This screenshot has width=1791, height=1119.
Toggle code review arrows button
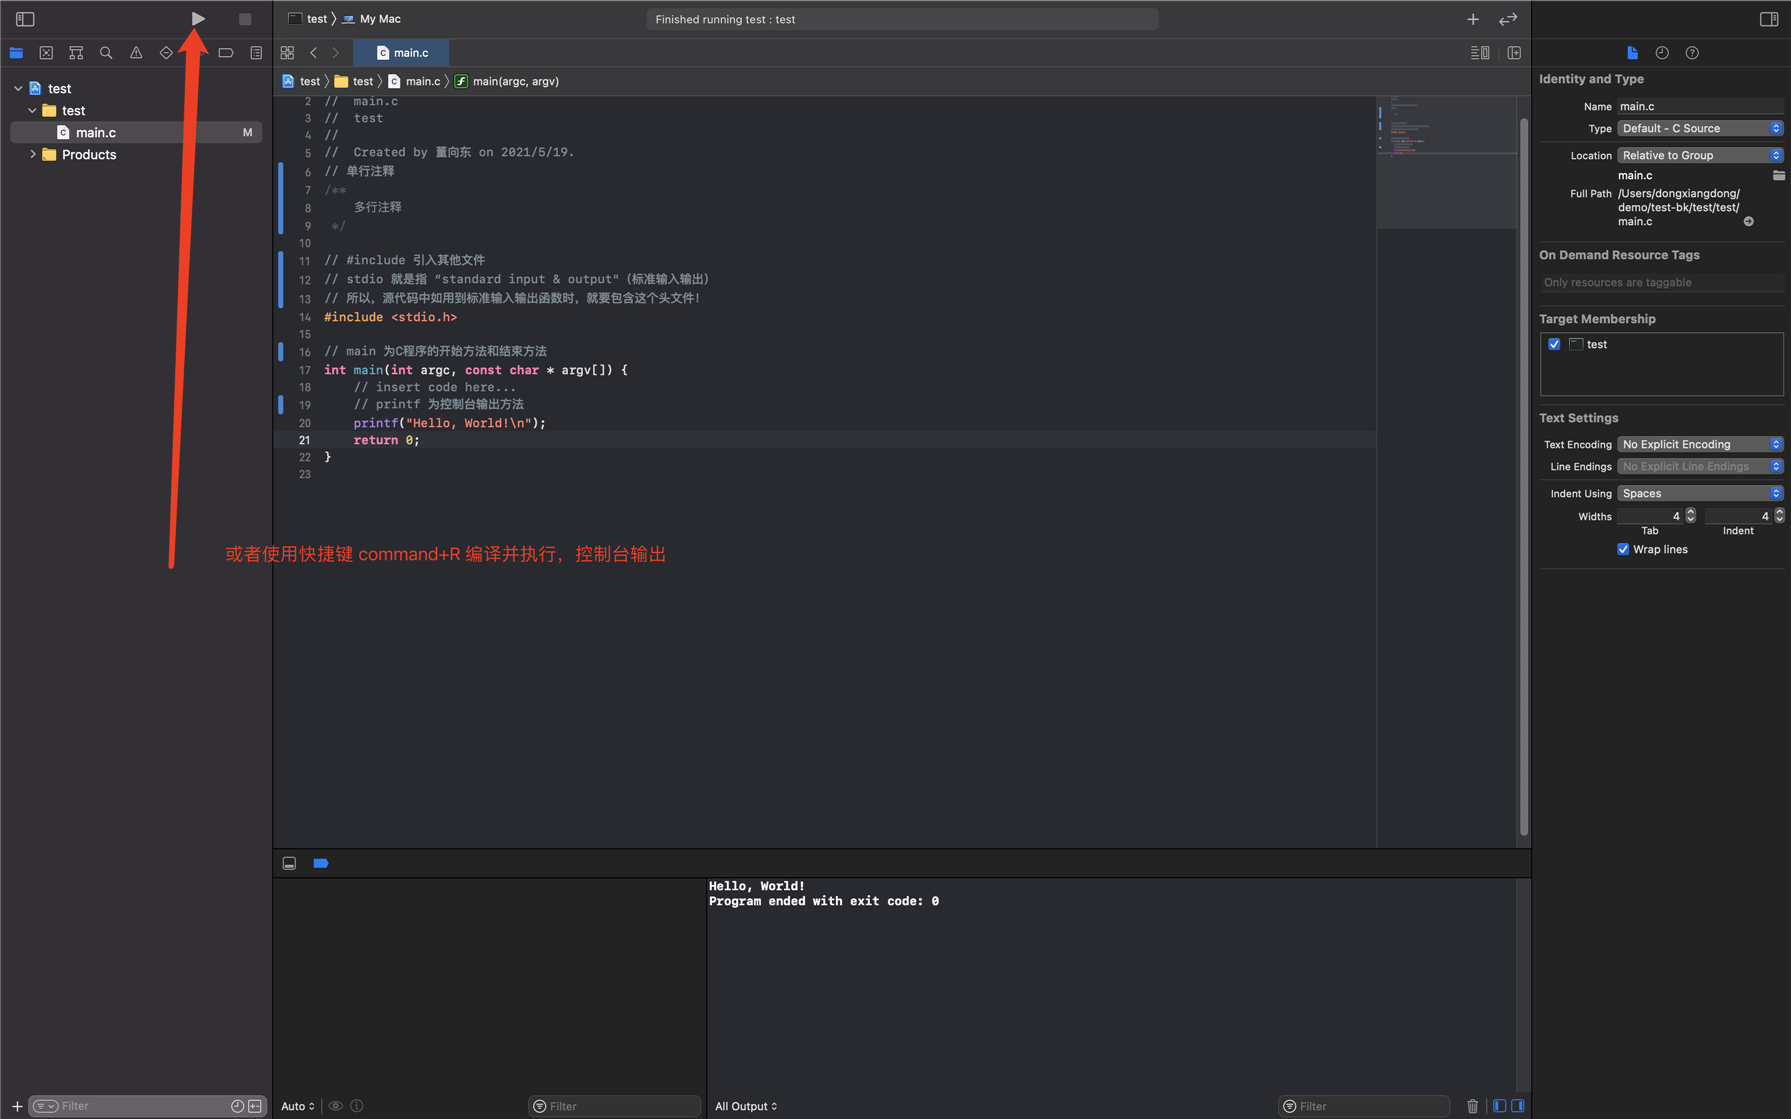pos(1508,19)
